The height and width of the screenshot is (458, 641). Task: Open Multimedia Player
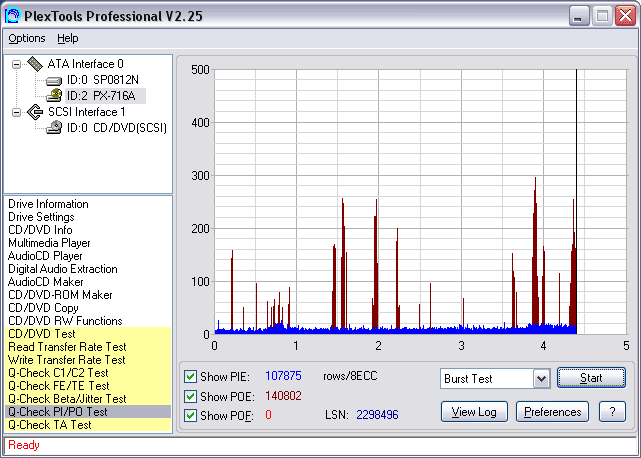pos(49,243)
